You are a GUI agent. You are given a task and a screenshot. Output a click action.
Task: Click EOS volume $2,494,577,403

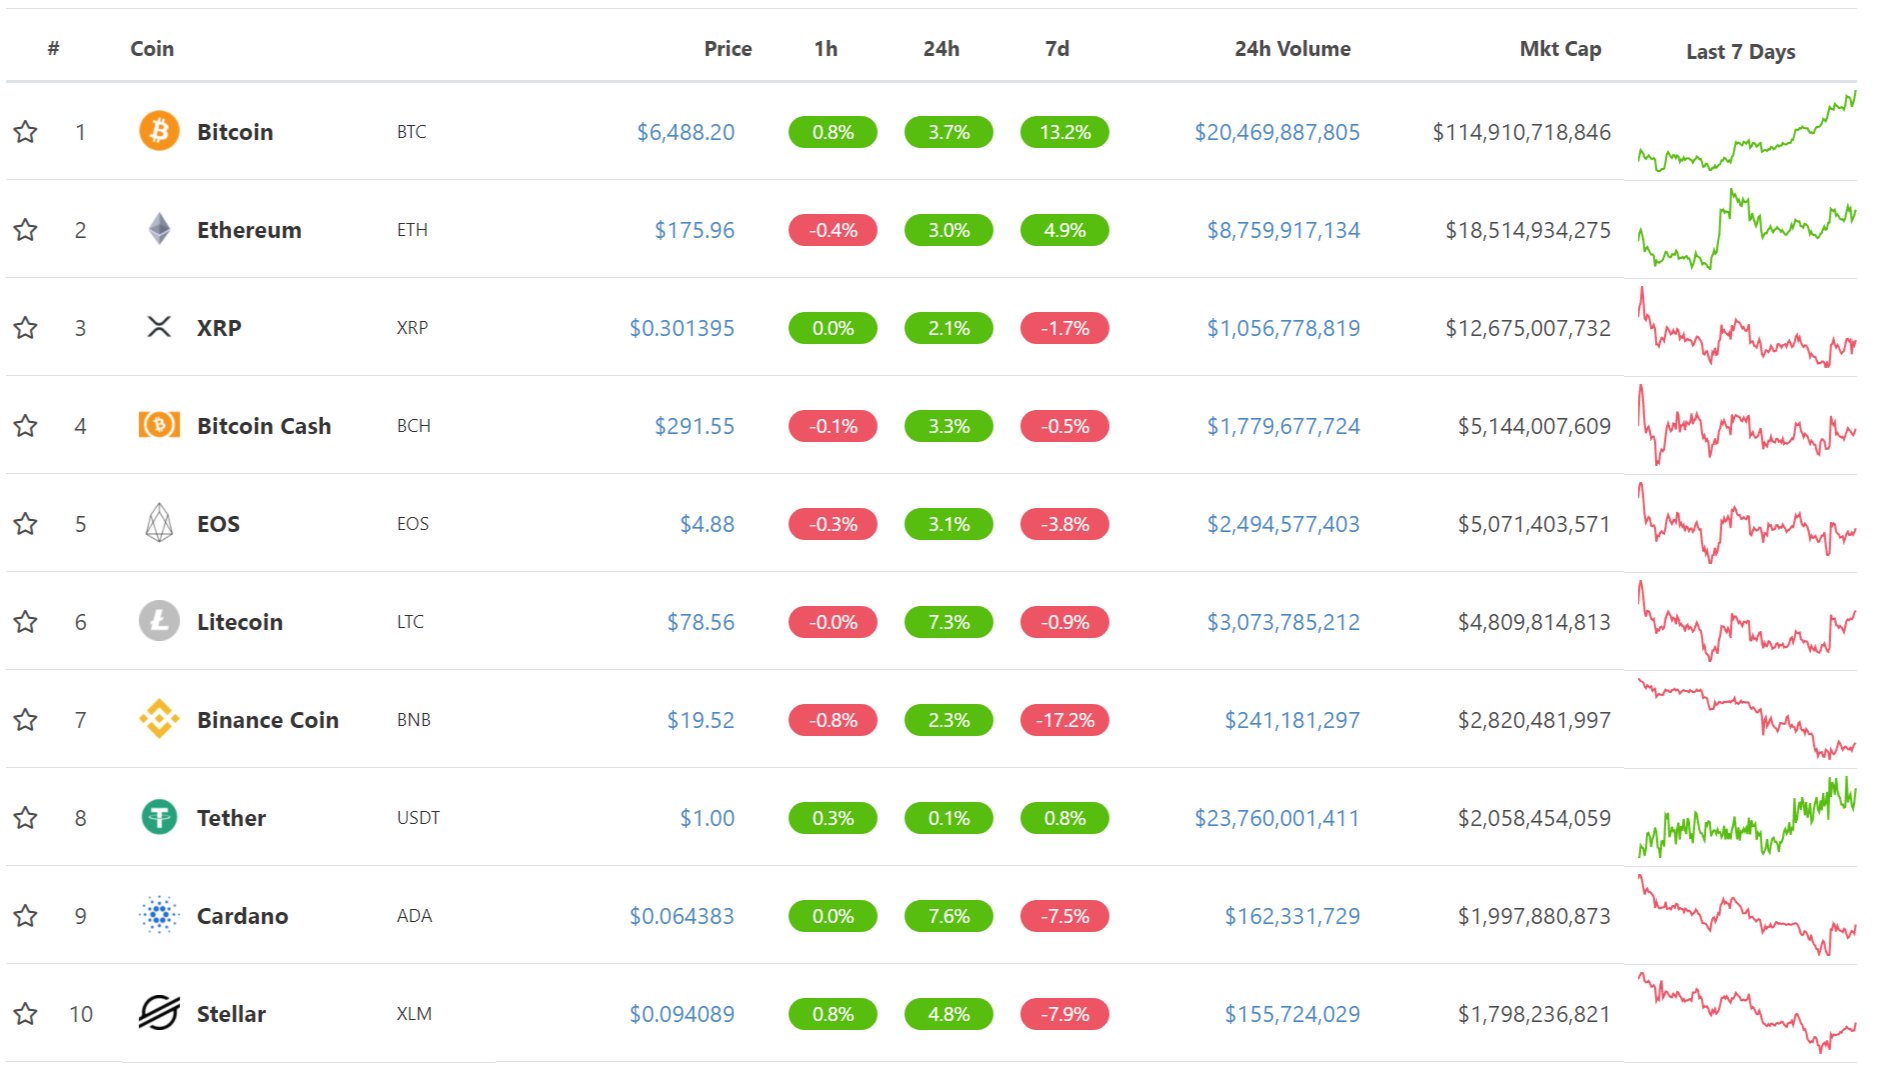click(x=1283, y=524)
